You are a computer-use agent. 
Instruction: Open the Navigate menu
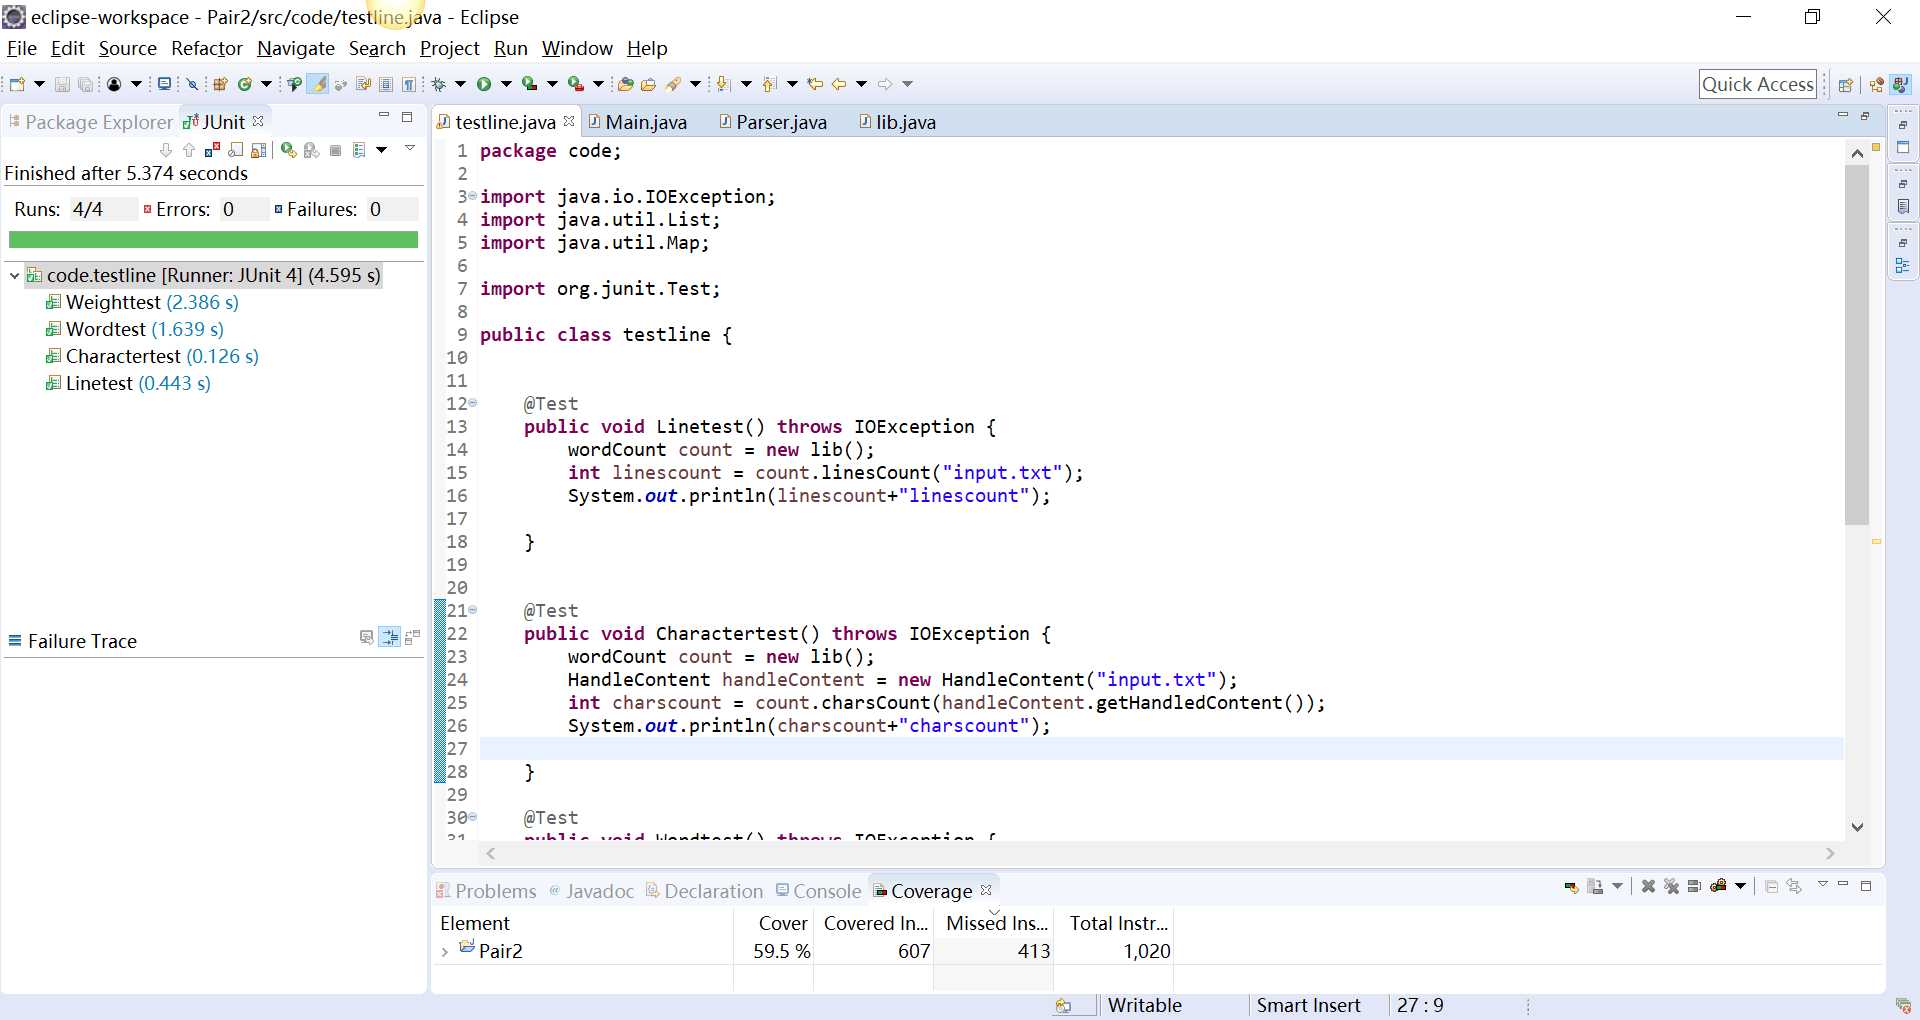296,48
